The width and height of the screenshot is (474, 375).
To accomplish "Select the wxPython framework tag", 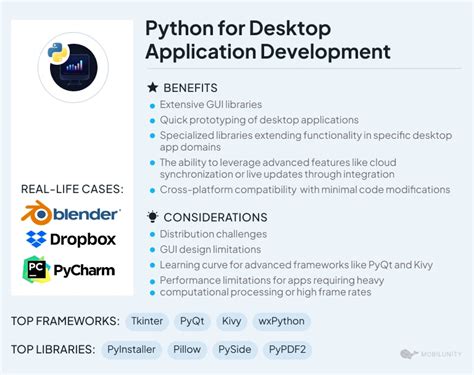I will [281, 321].
